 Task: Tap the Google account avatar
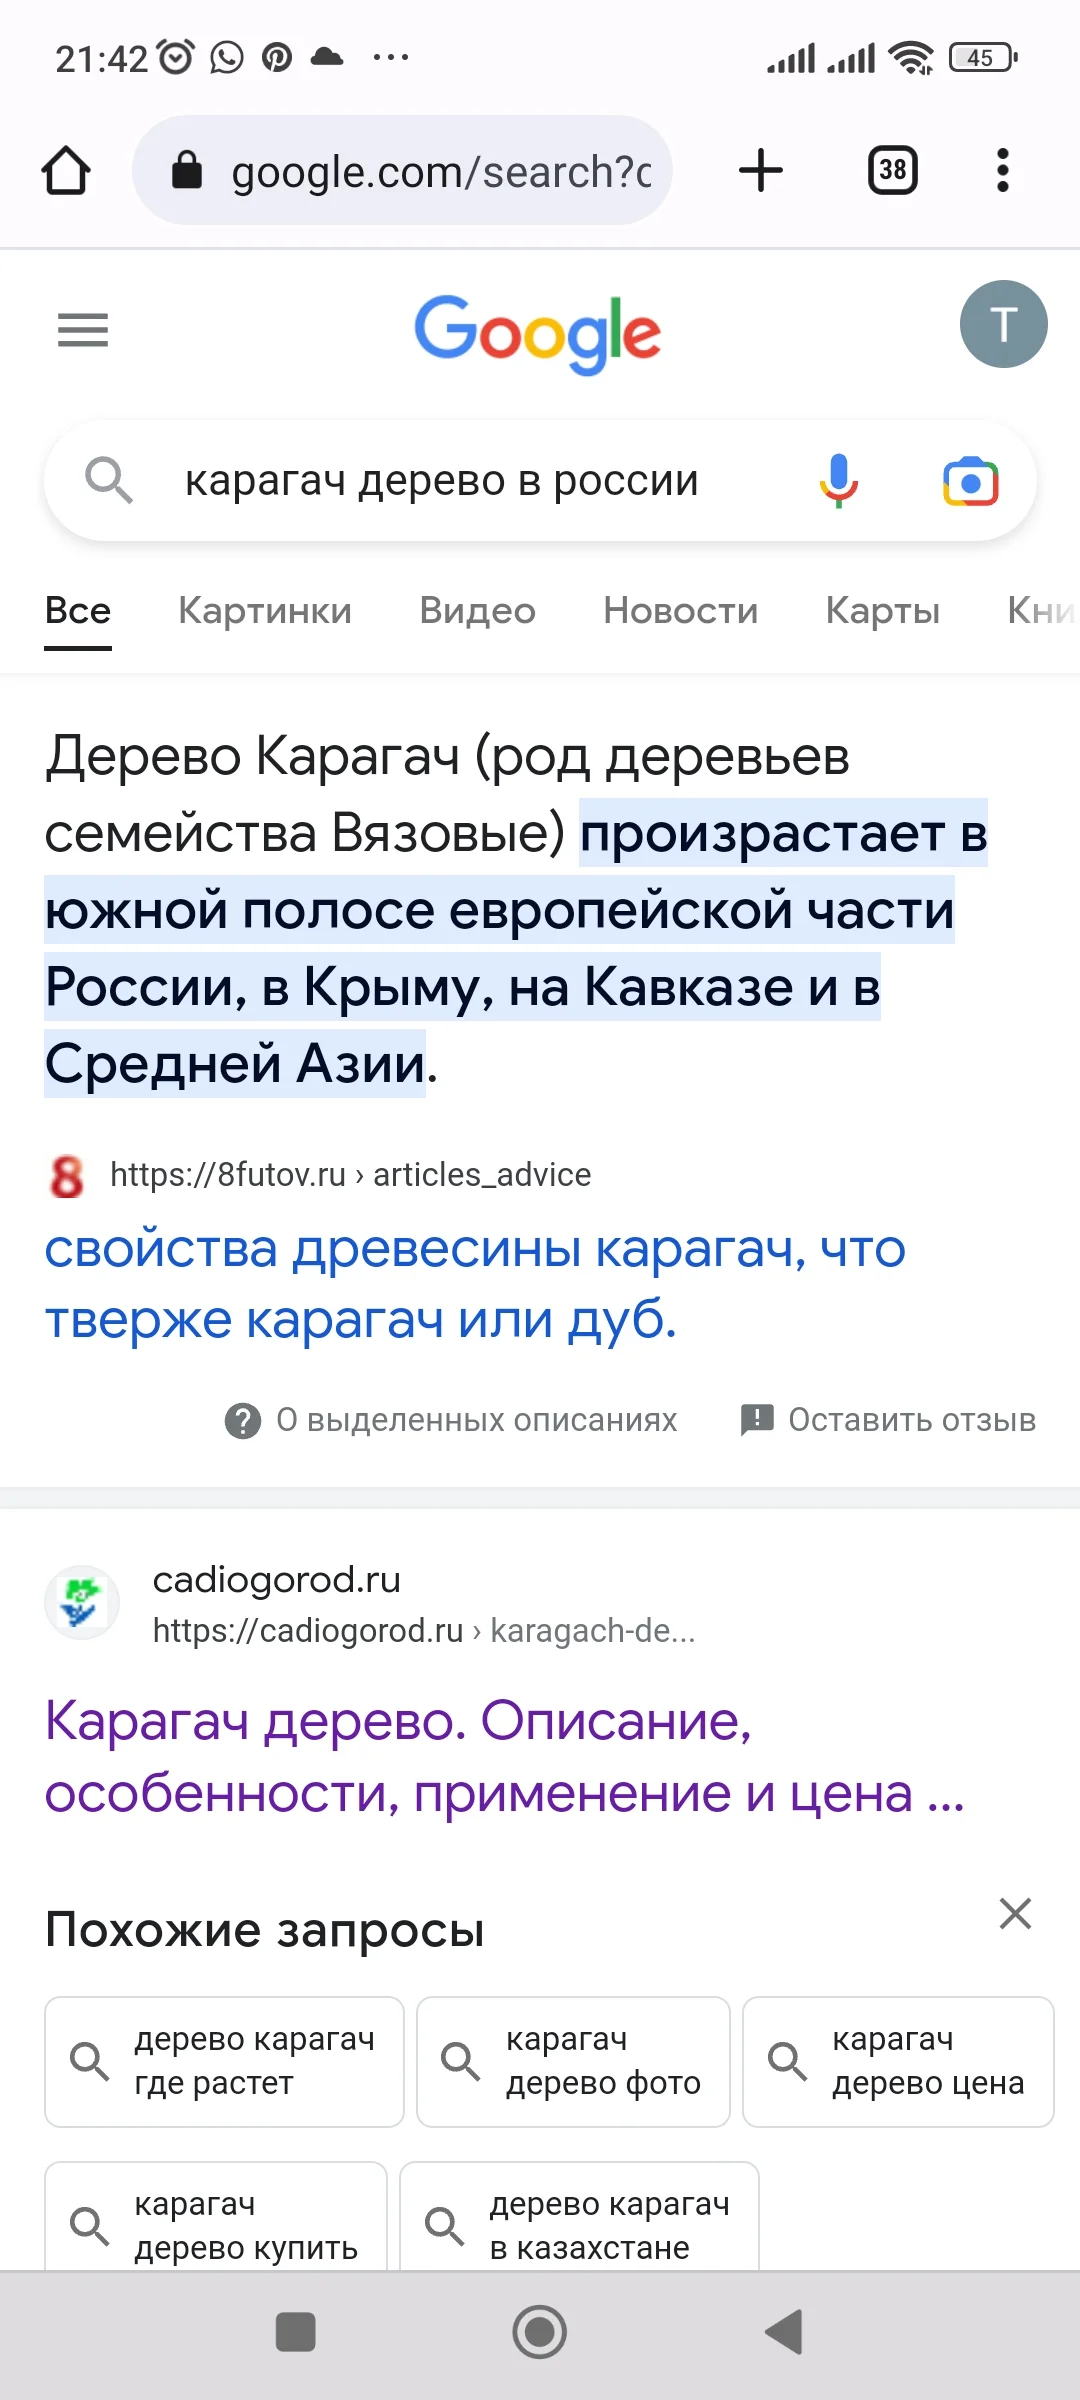pos(1003,323)
